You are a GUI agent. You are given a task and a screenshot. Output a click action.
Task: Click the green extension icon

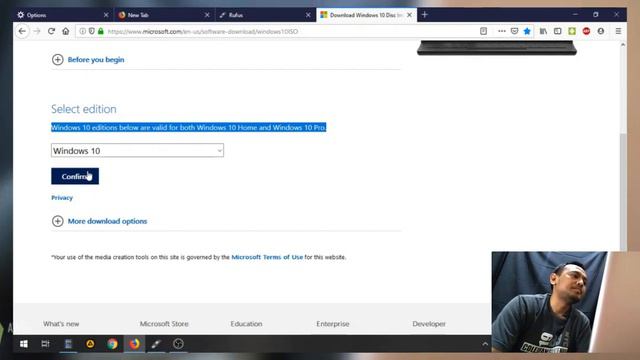[x=572, y=31]
